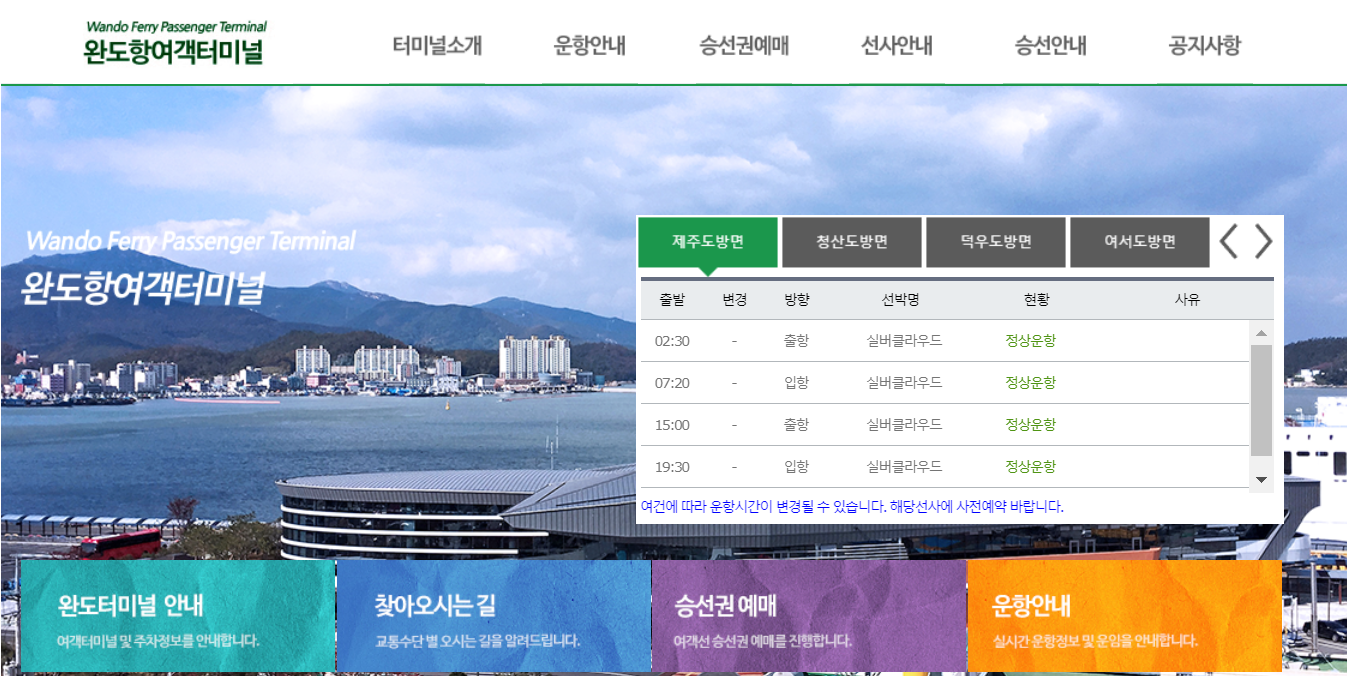Switch to the 청산도방면 tab
The width and height of the screenshot is (1348, 677).
[x=852, y=242]
